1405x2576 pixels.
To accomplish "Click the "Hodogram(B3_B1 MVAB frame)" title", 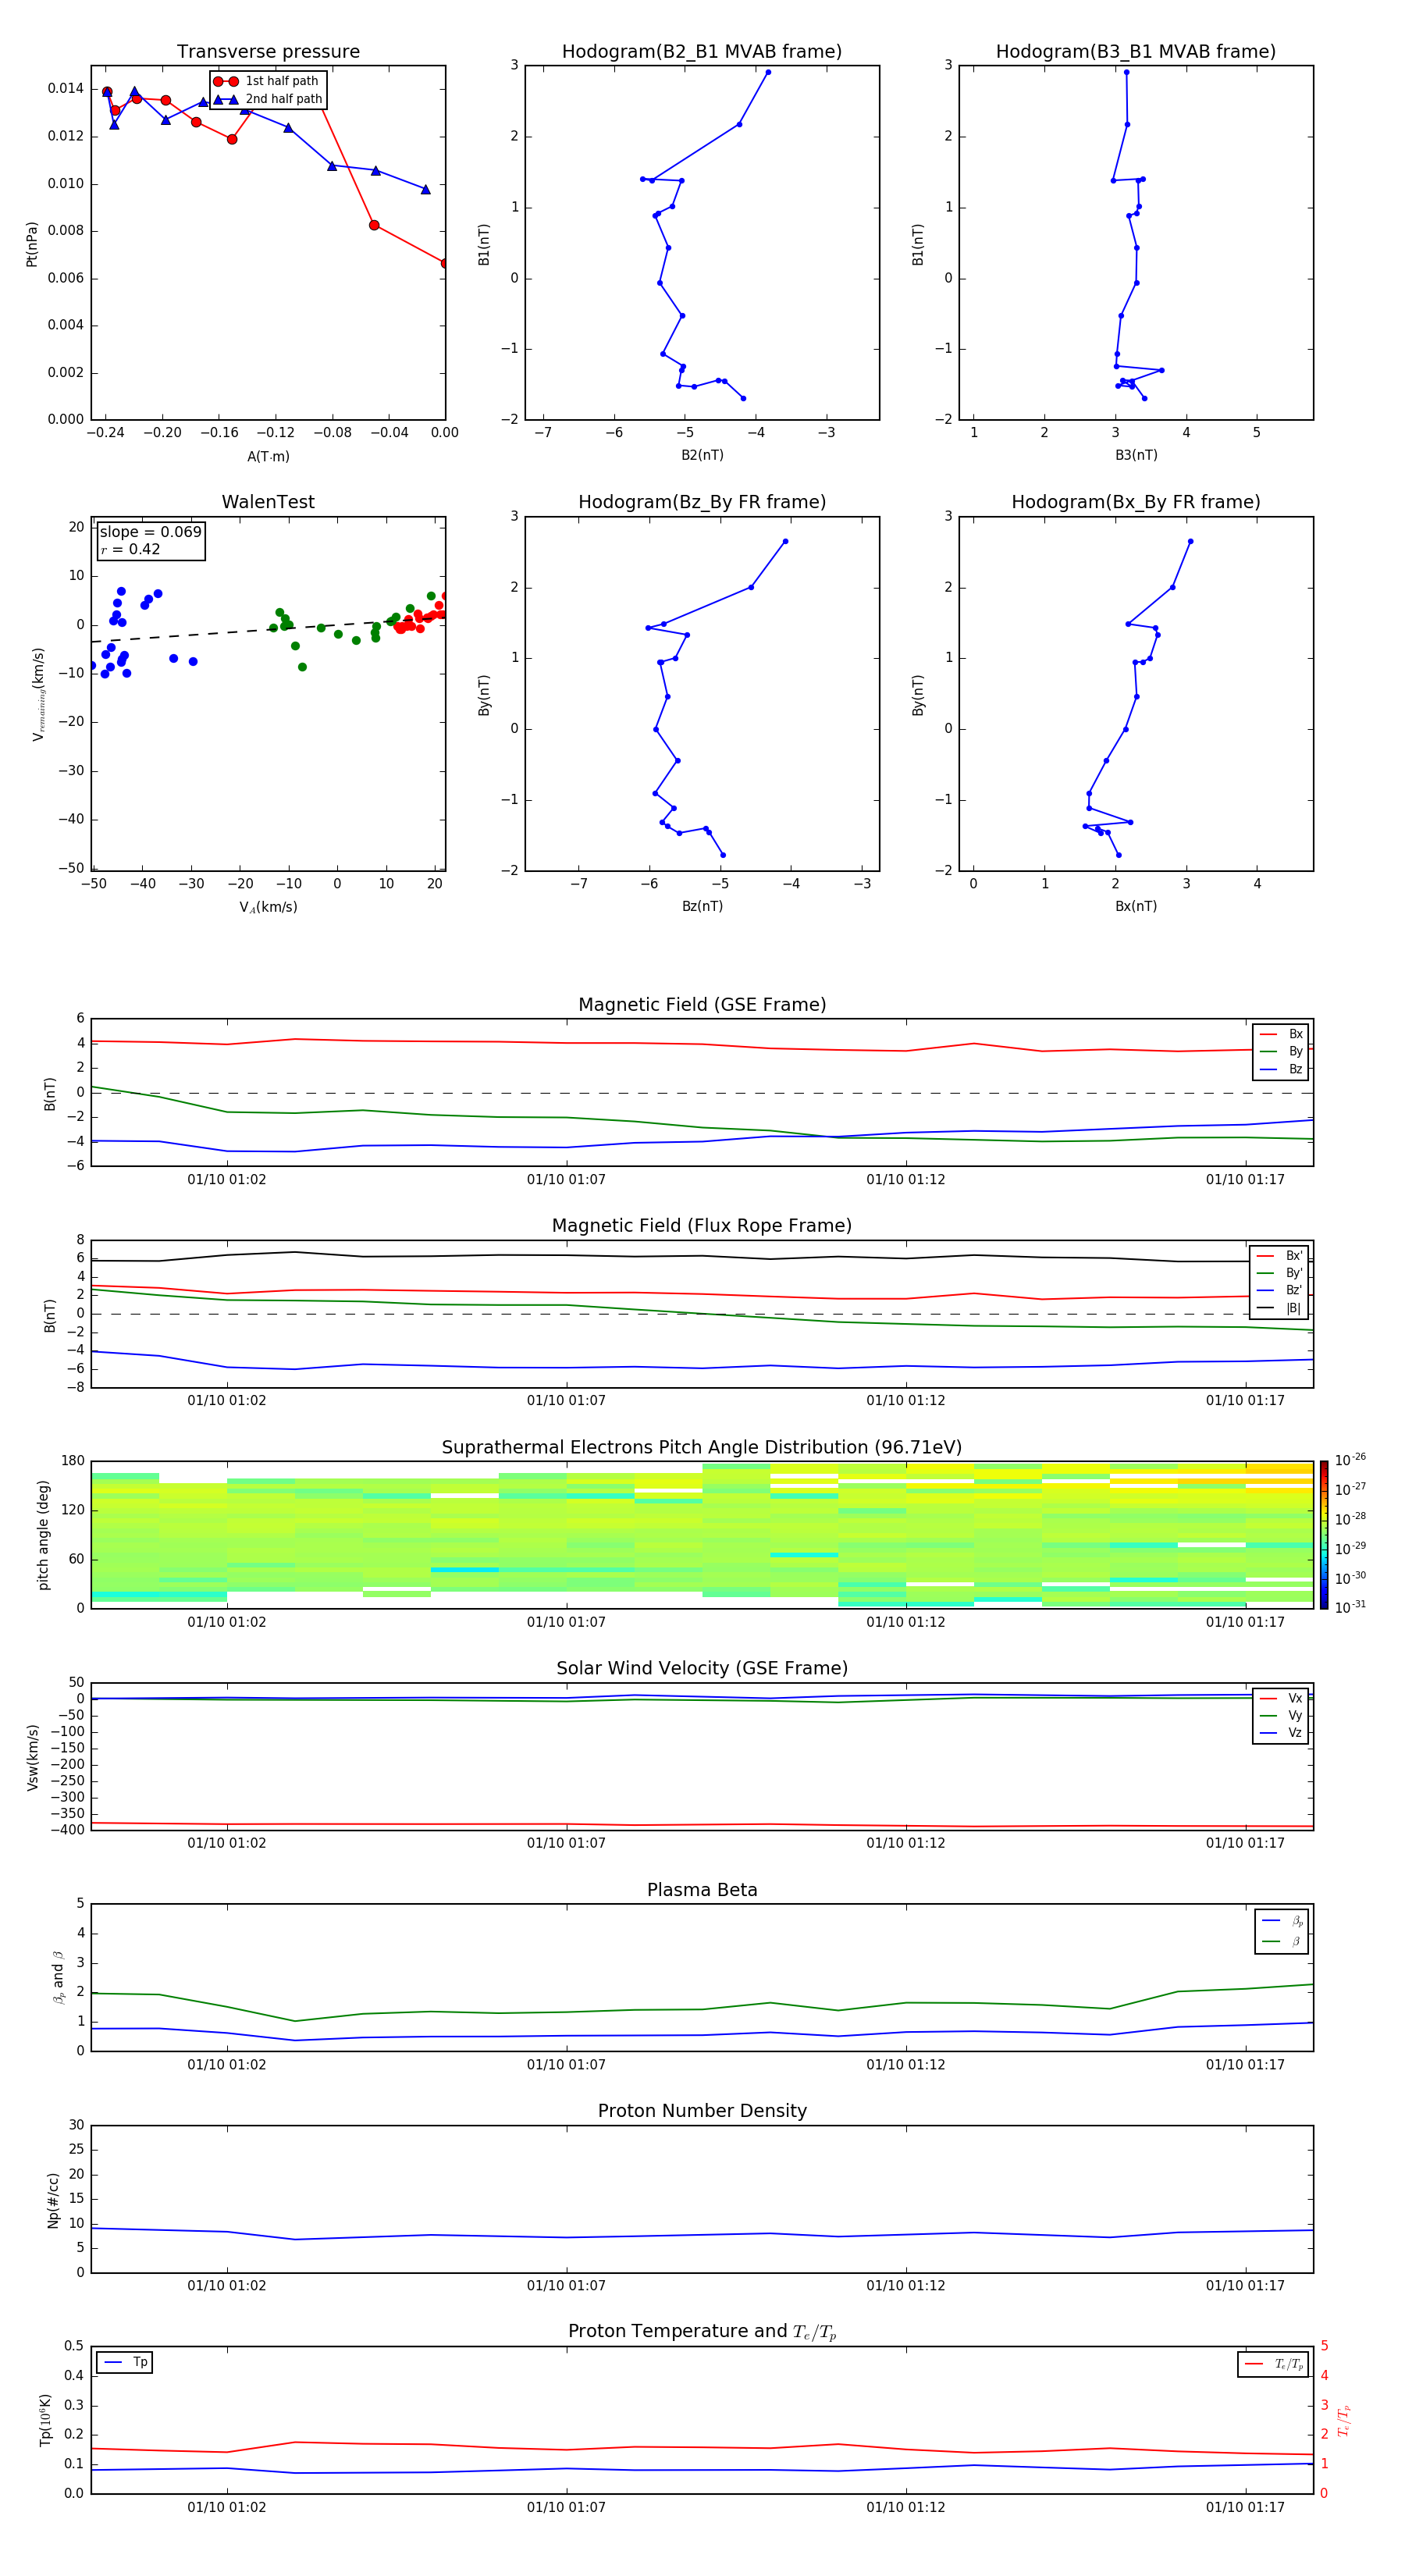I will pyautogui.click(x=1136, y=52).
